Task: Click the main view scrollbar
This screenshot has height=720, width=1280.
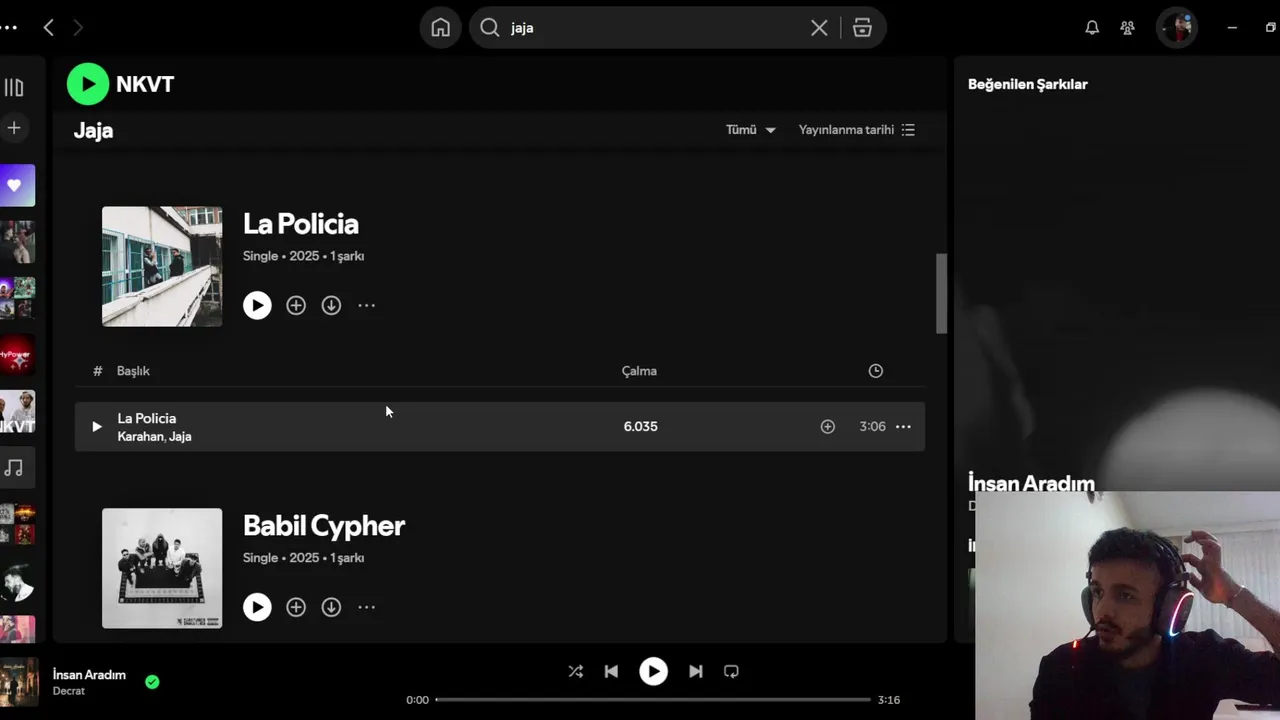Action: click(941, 293)
